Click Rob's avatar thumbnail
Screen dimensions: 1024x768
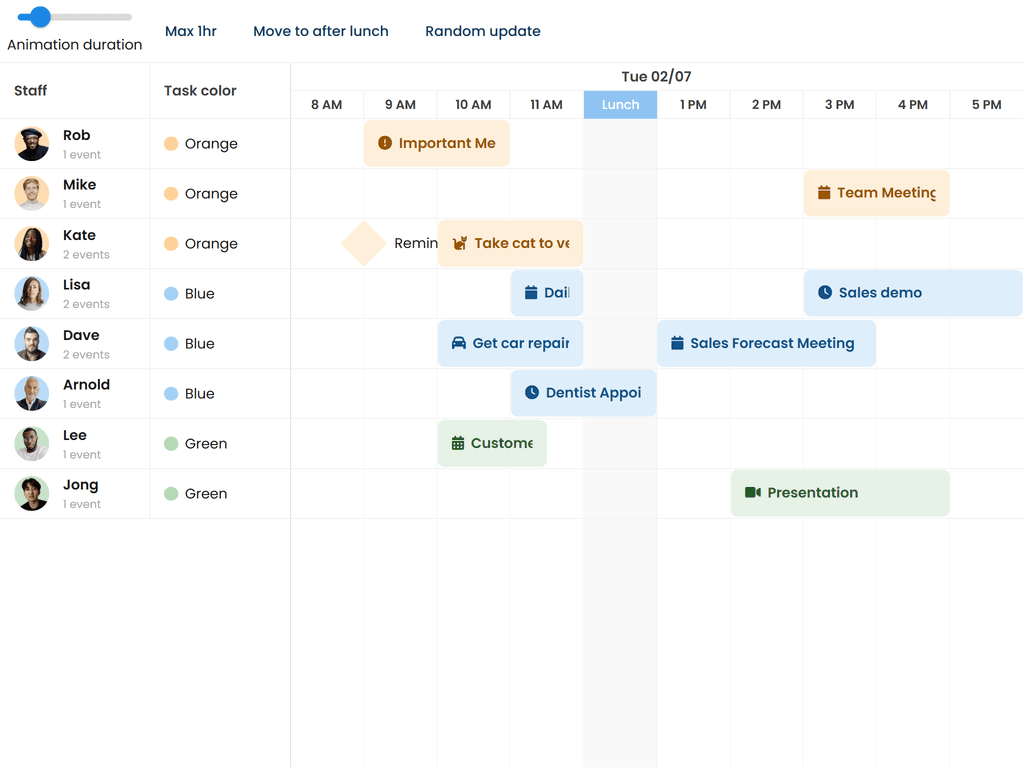(x=32, y=144)
